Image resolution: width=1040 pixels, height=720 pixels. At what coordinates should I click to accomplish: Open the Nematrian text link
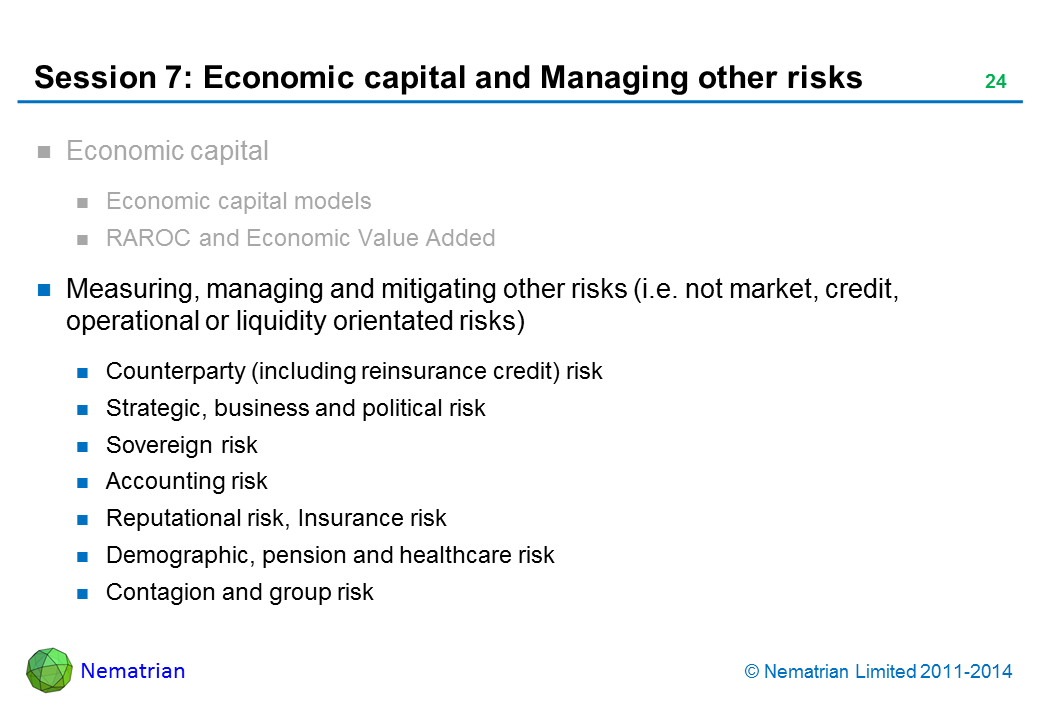[133, 671]
